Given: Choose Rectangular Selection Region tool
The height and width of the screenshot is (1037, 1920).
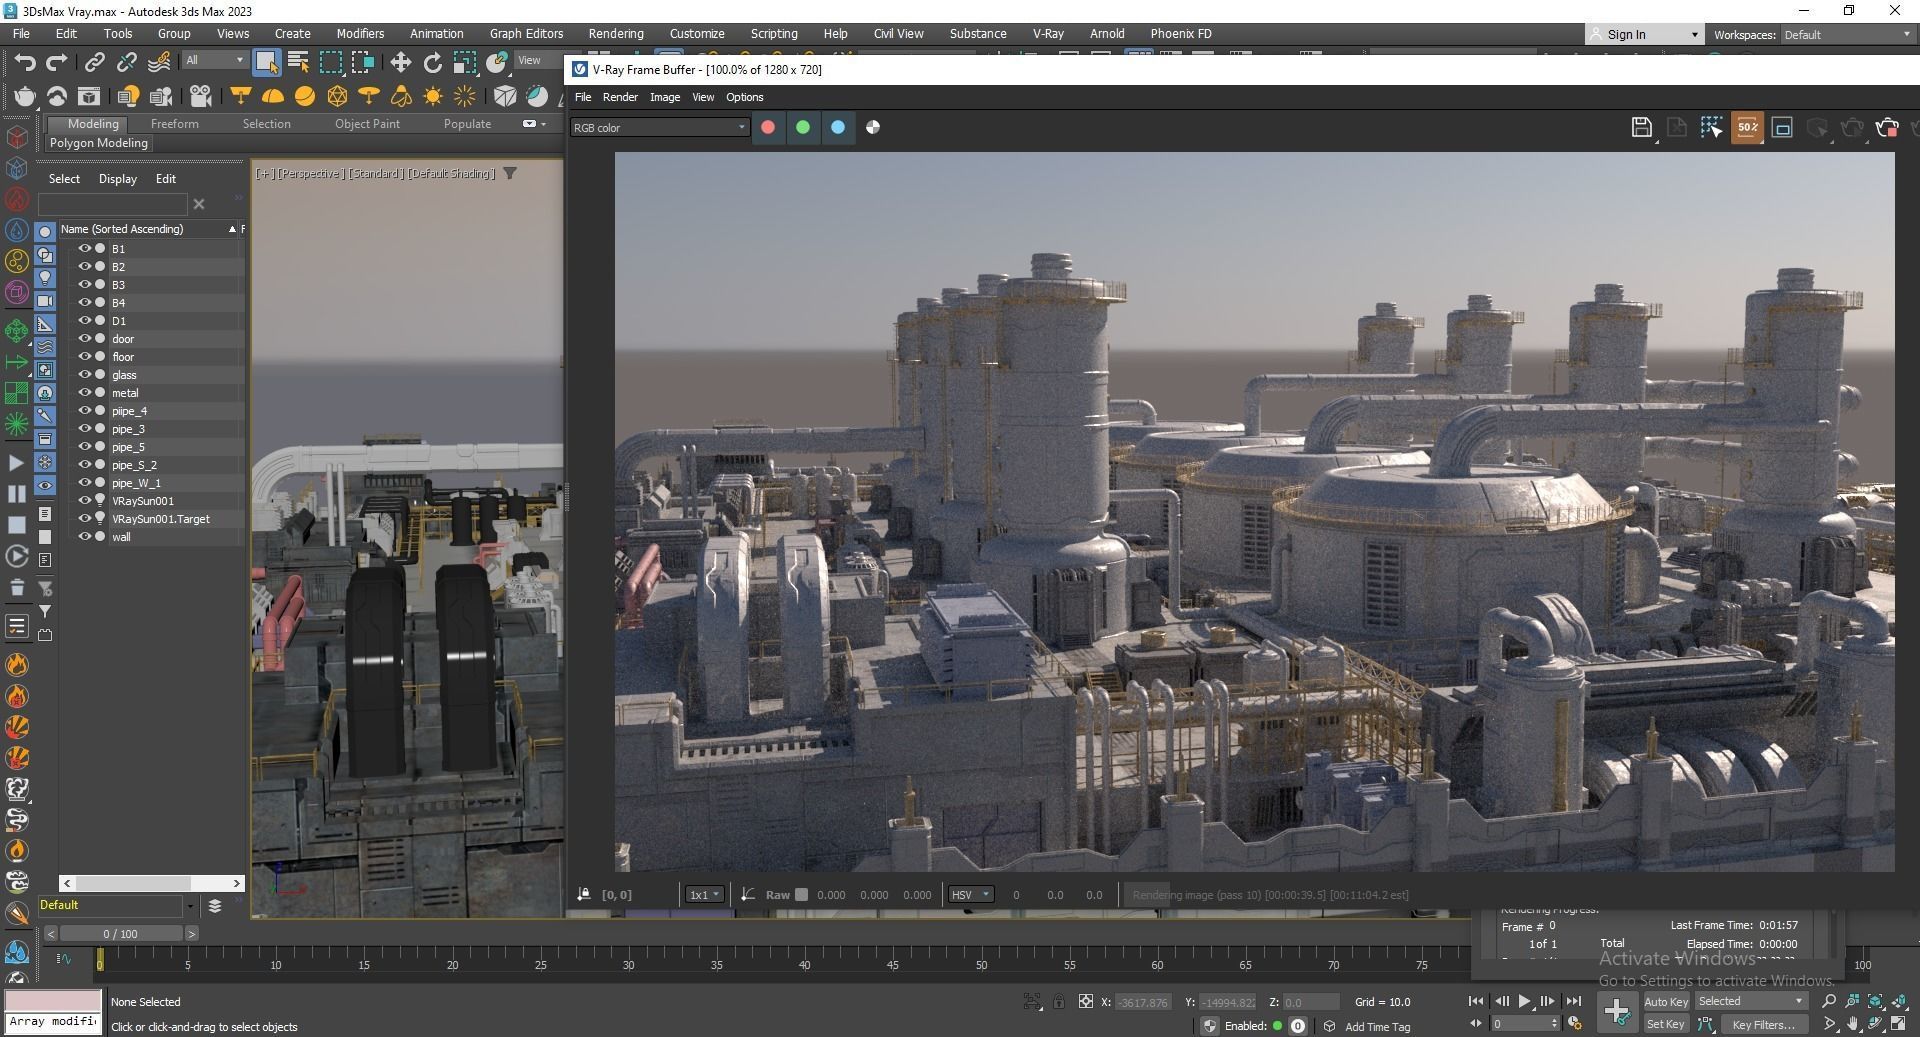Looking at the screenshot, I should coord(330,62).
